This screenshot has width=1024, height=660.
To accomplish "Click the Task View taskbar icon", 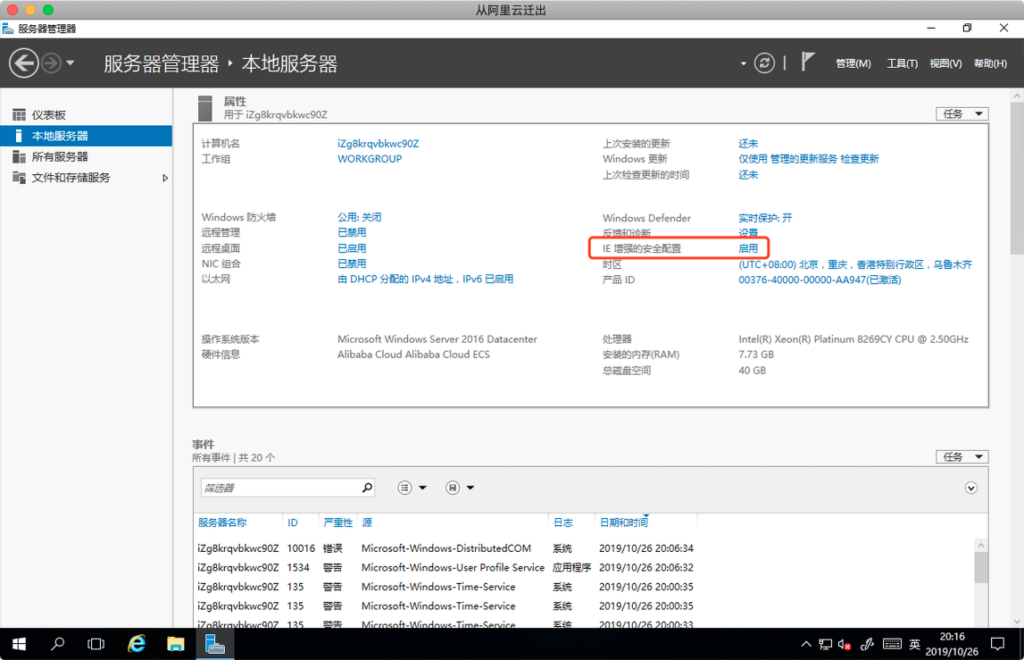I will 96,644.
